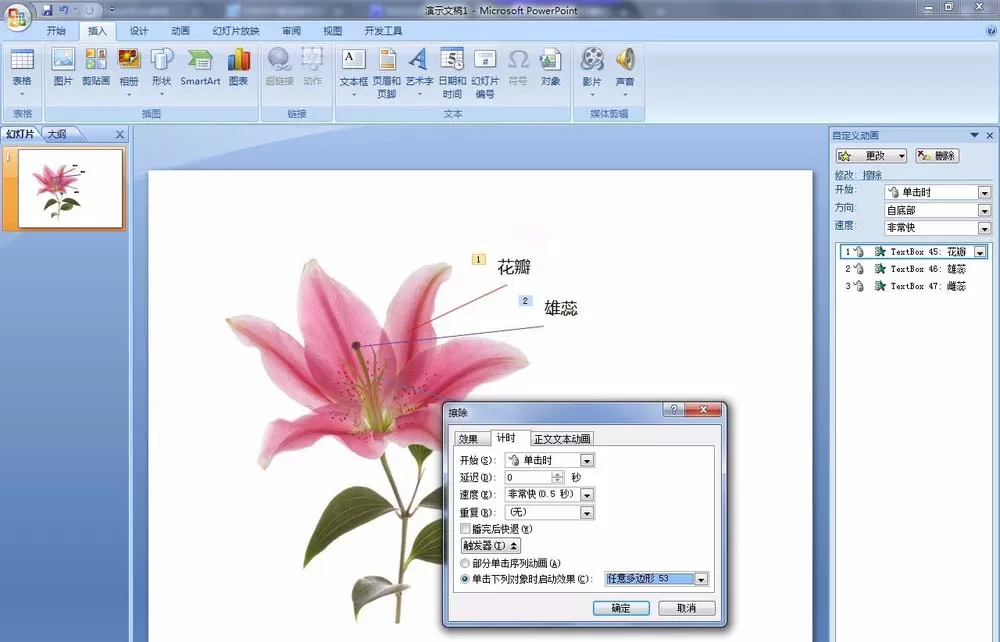
Task: Open the 重复 dropdown in the dialog
Action: tap(587, 513)
